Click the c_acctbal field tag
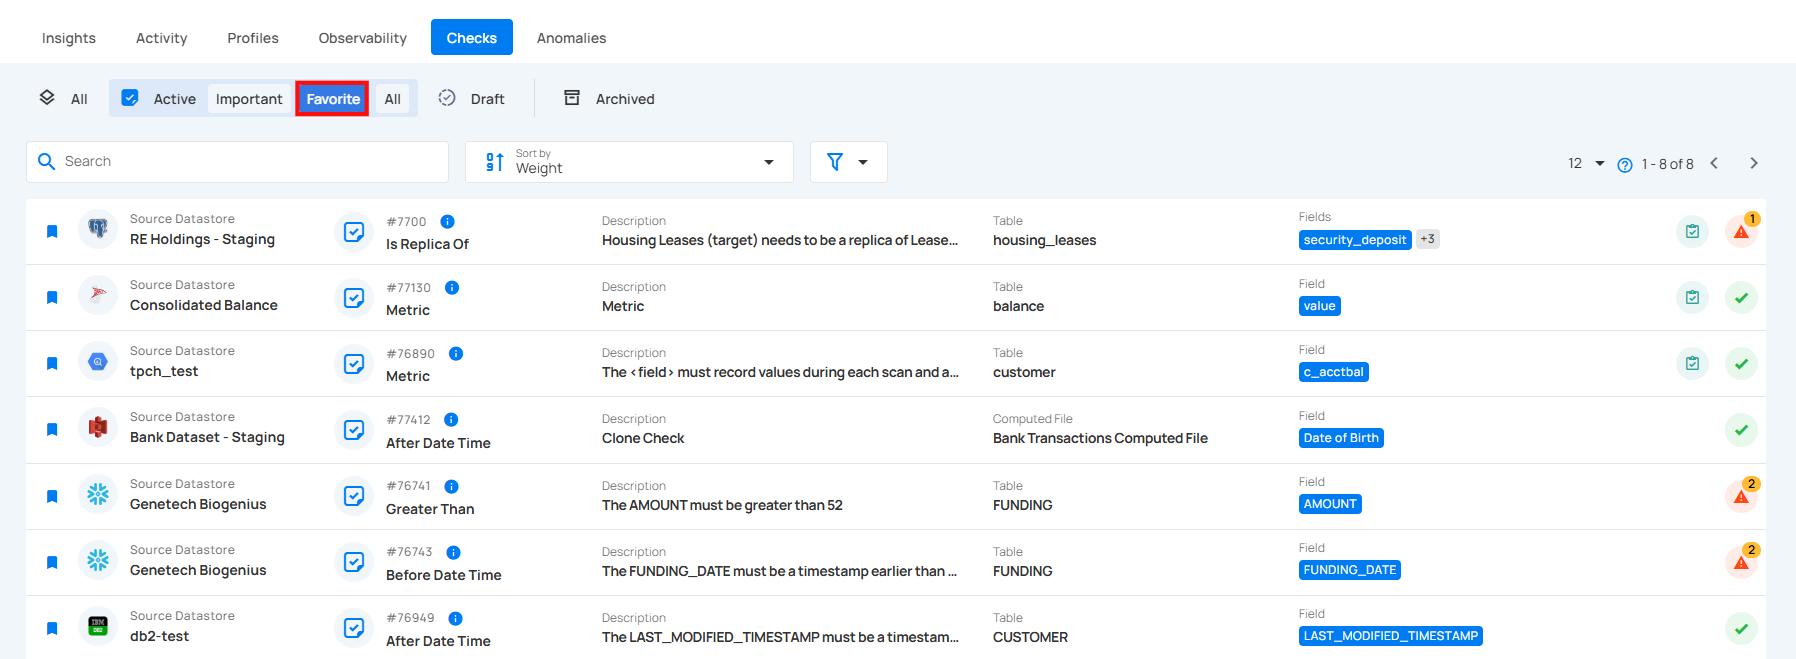Image resolution: width=1796 pixels, height=659 pixels. click(1334, 372)
